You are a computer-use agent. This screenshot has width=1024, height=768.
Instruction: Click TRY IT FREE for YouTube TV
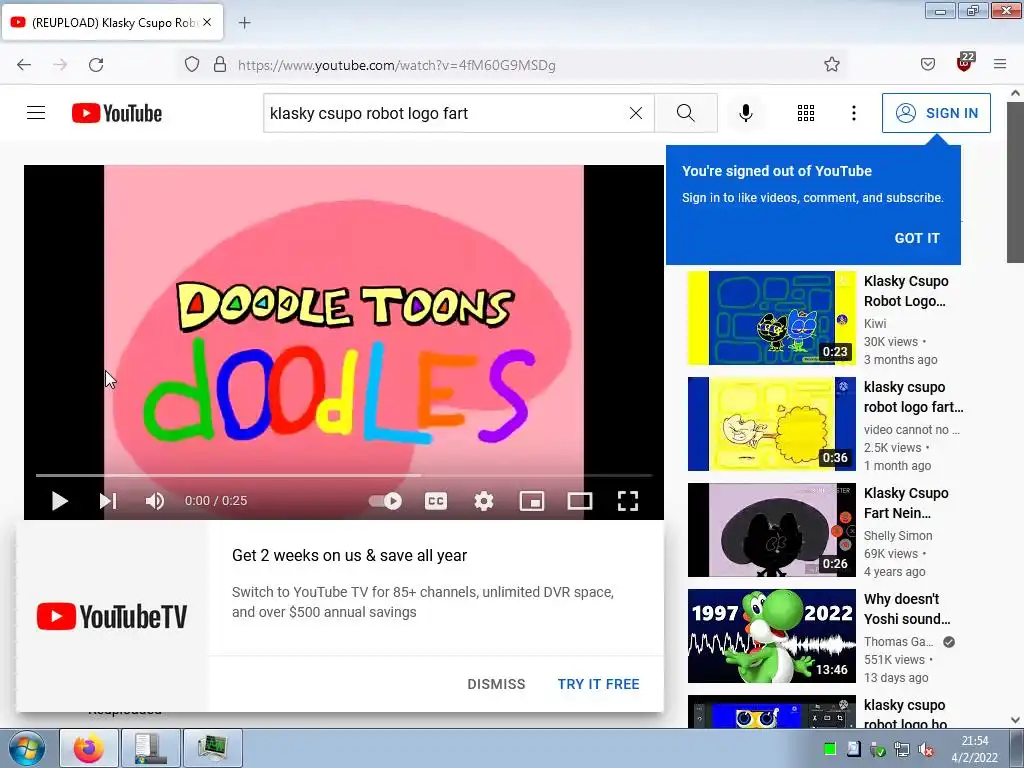tap(598, 684)
